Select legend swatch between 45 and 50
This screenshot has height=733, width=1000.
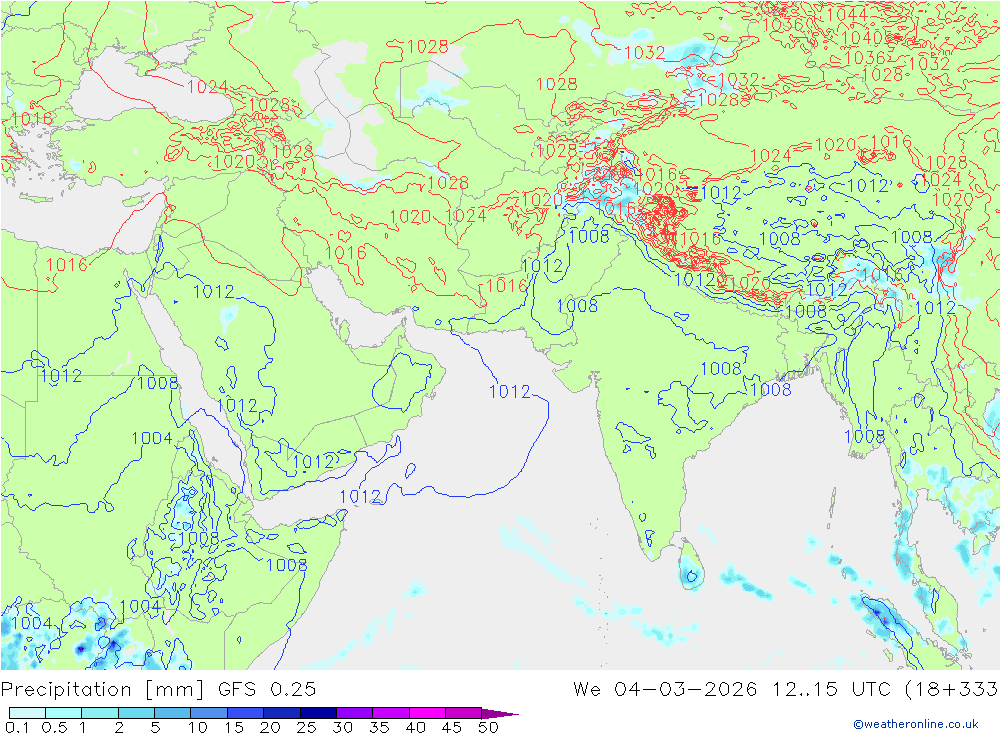click(x=464, y=713)
